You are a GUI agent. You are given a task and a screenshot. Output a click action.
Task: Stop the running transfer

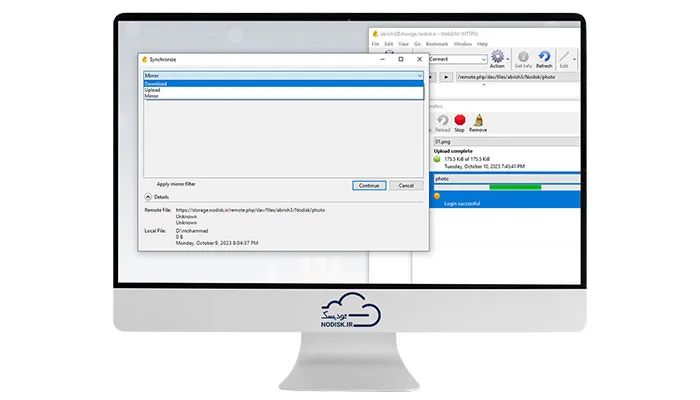point(459,123)
